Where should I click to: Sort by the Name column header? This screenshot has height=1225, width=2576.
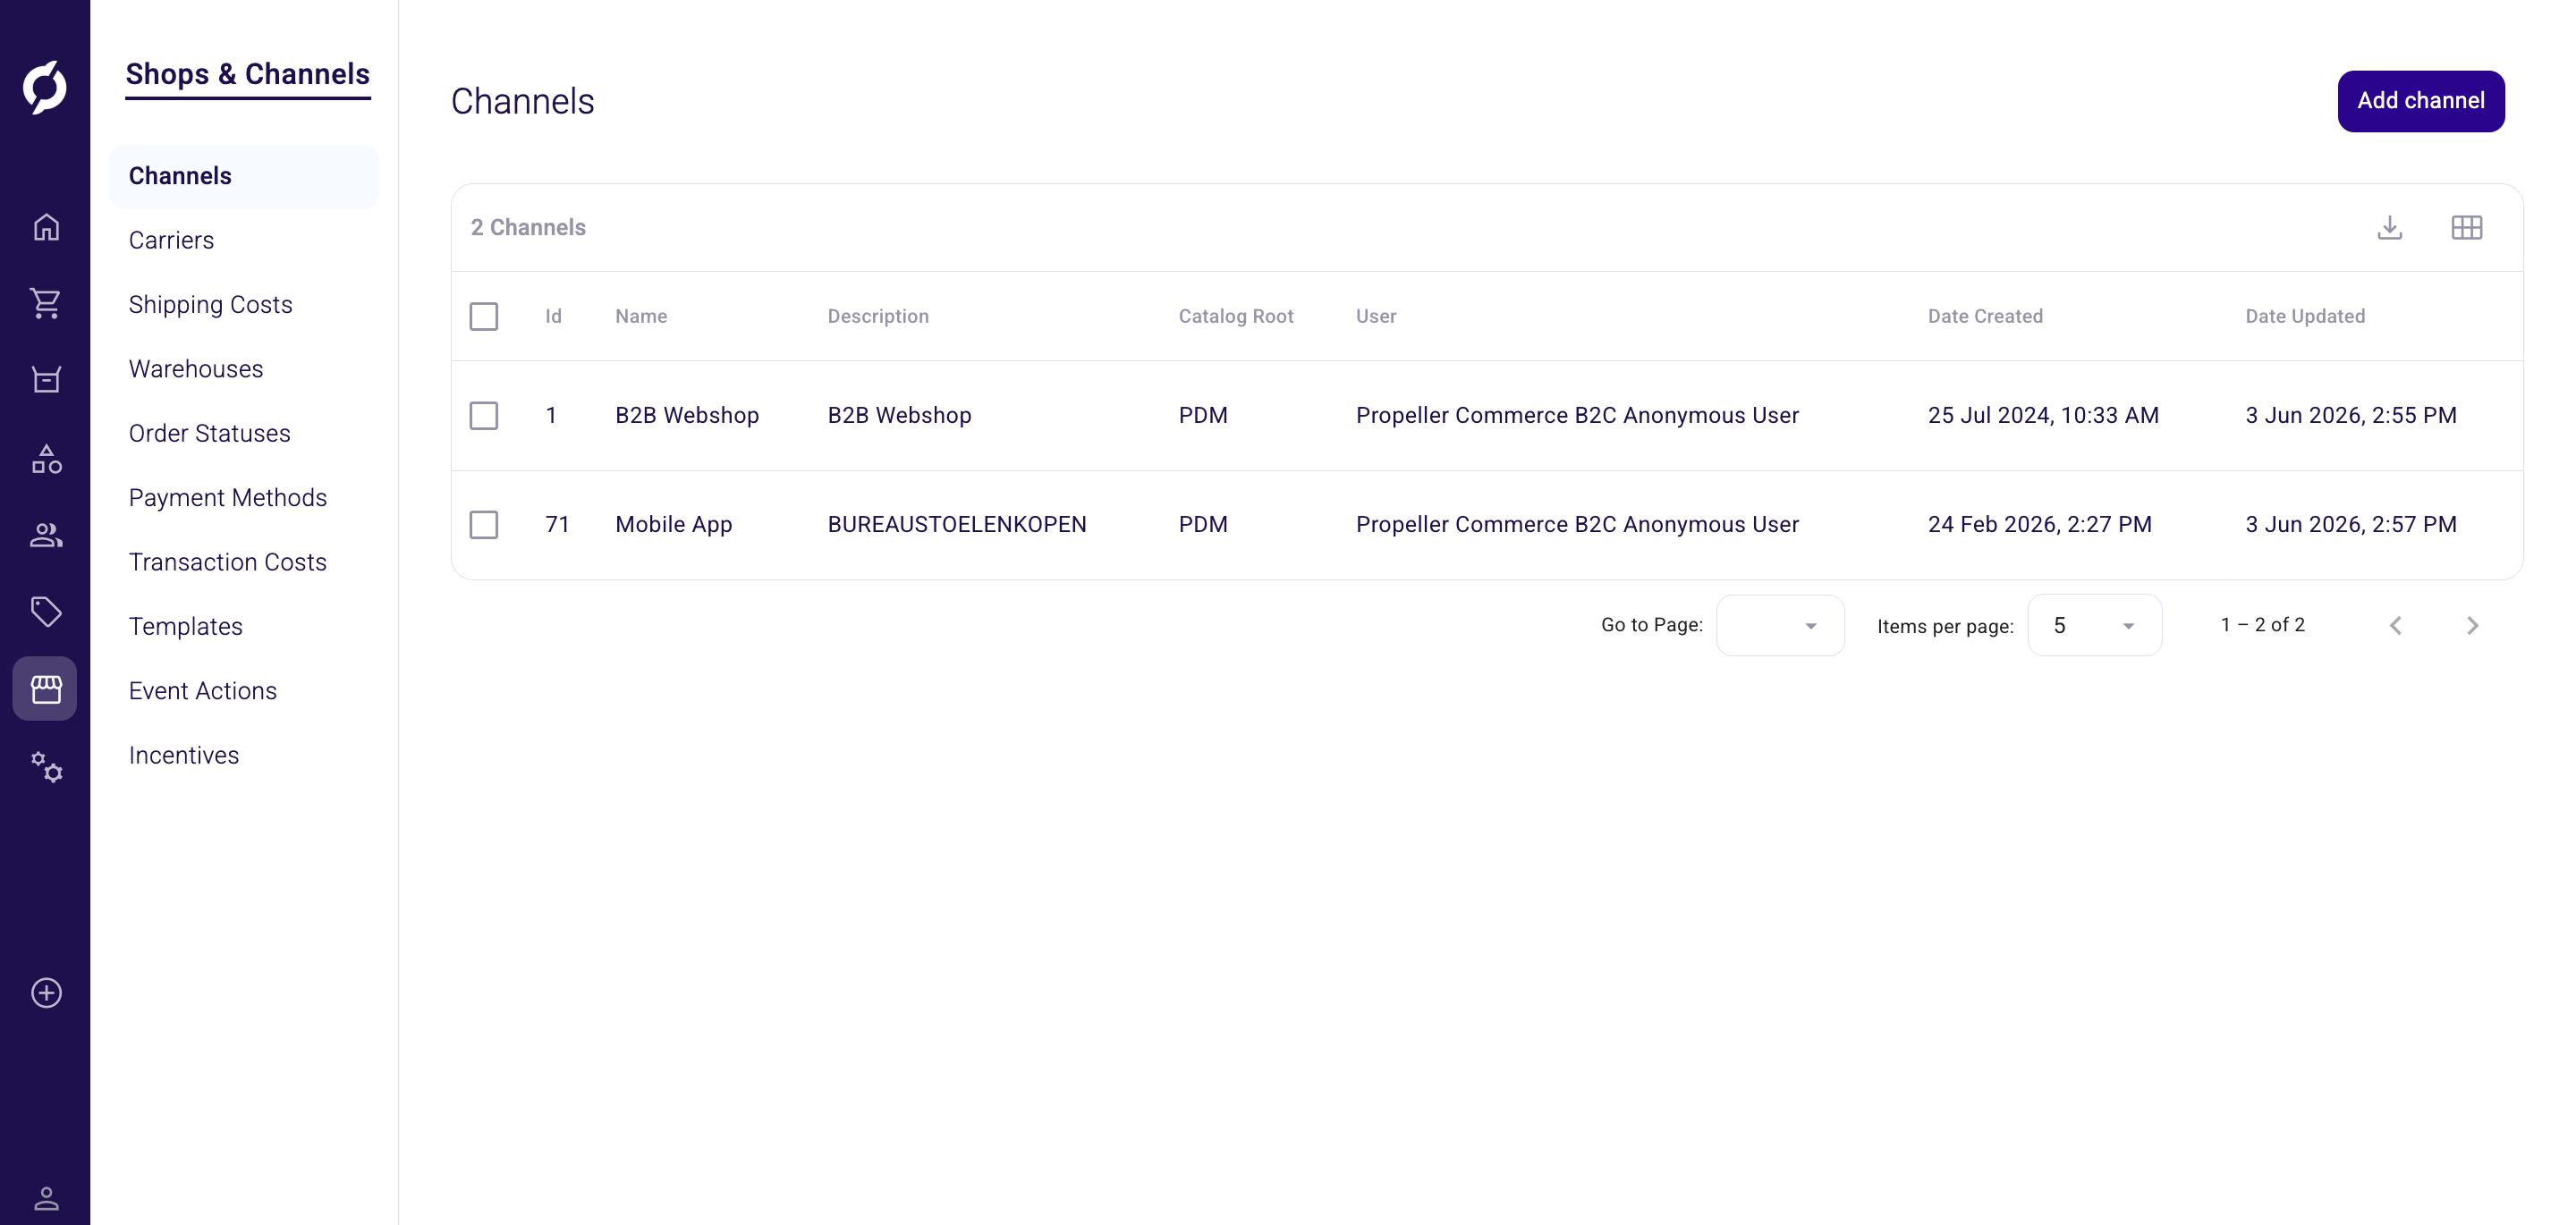point(641,316)
